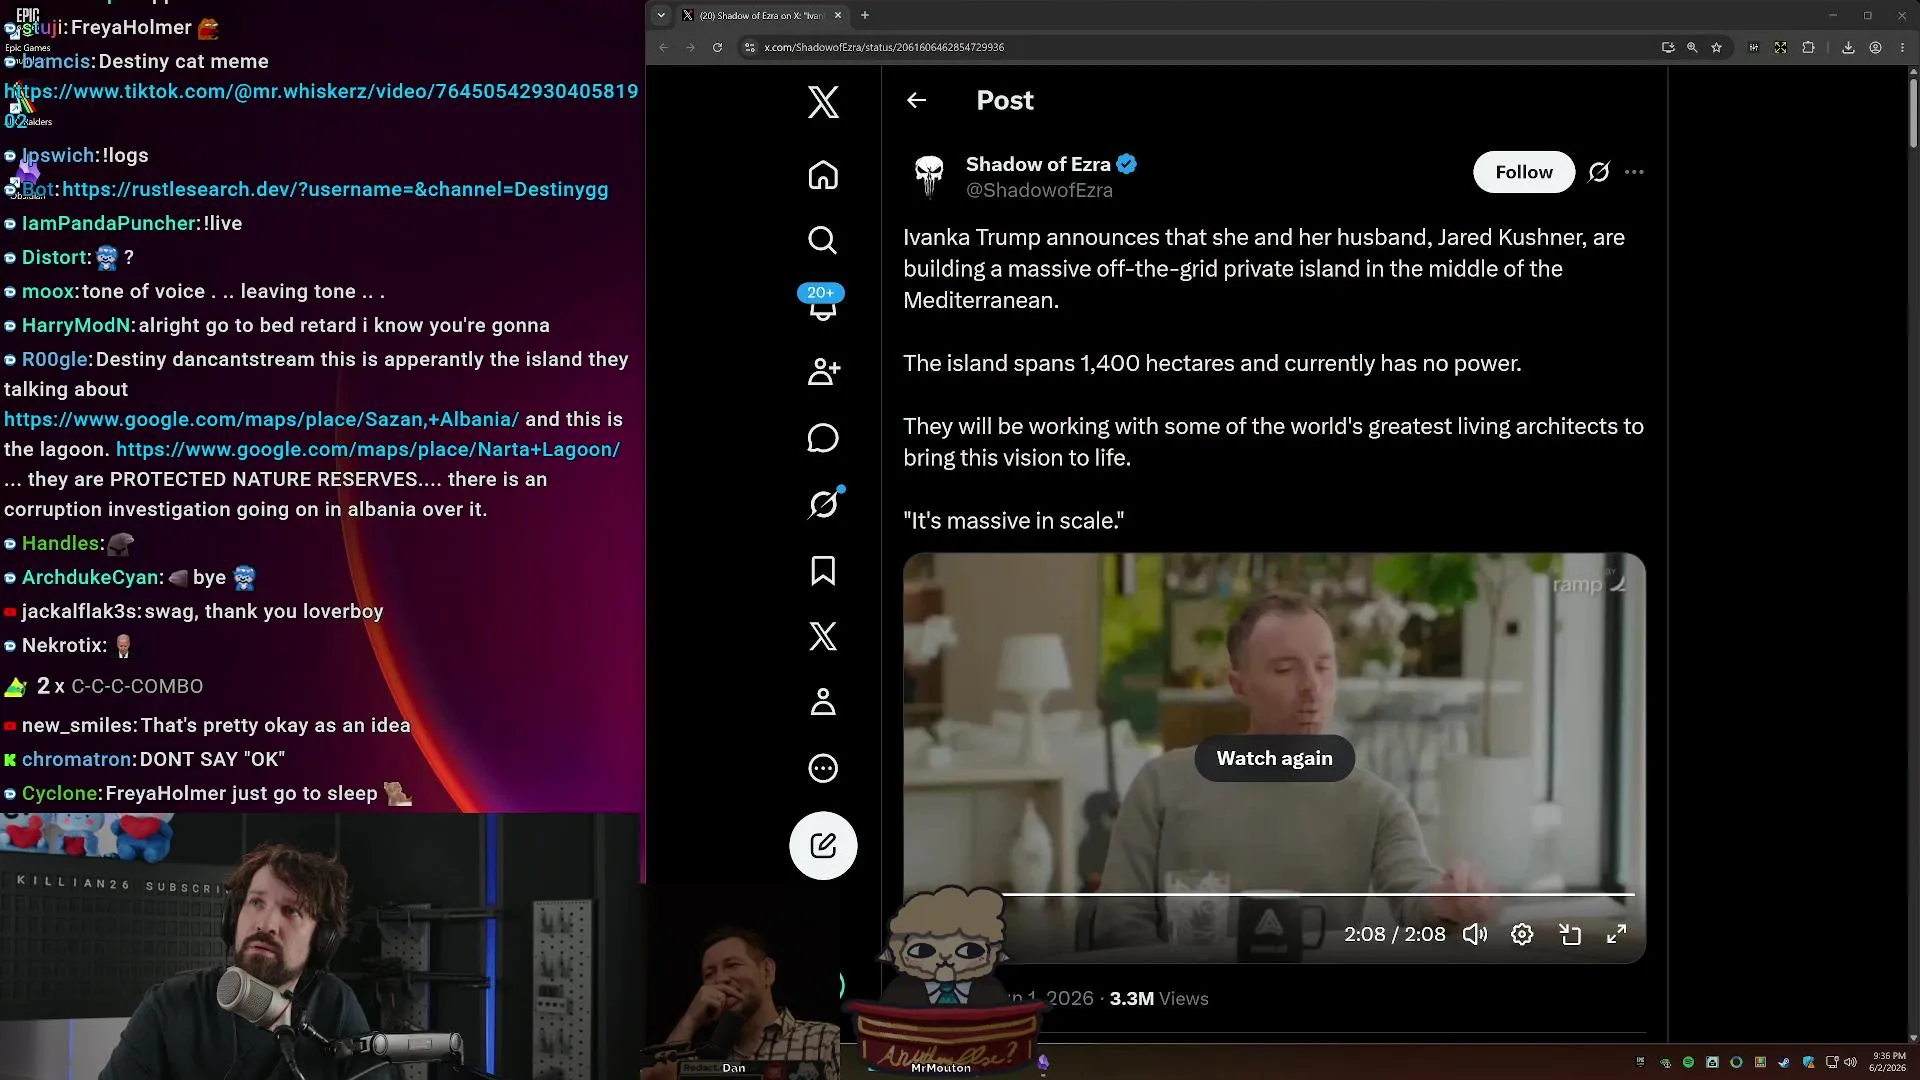Viewport: 1920px width, 1080px height.
Task: Go to the X Home feed icon
Action: pyautogui.click(x=823, y=175)
